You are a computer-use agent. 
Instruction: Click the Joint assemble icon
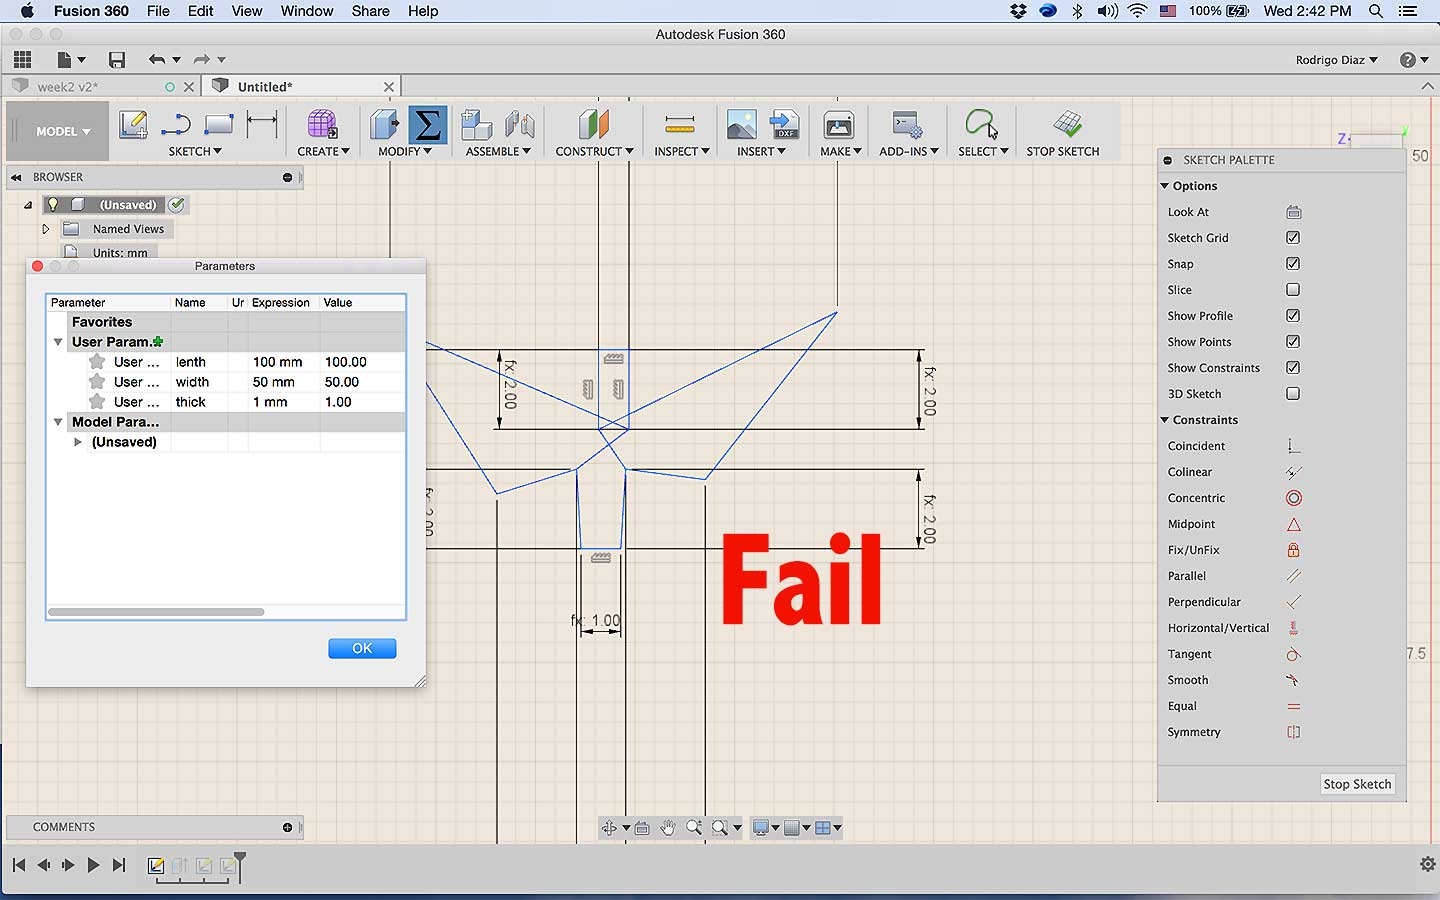point(519,125)
